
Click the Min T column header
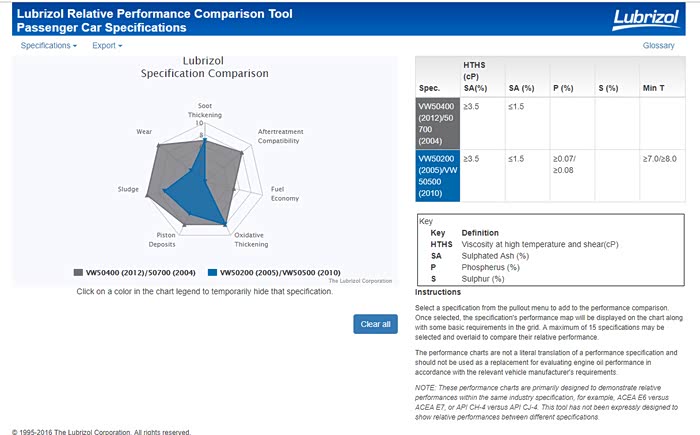655,88
